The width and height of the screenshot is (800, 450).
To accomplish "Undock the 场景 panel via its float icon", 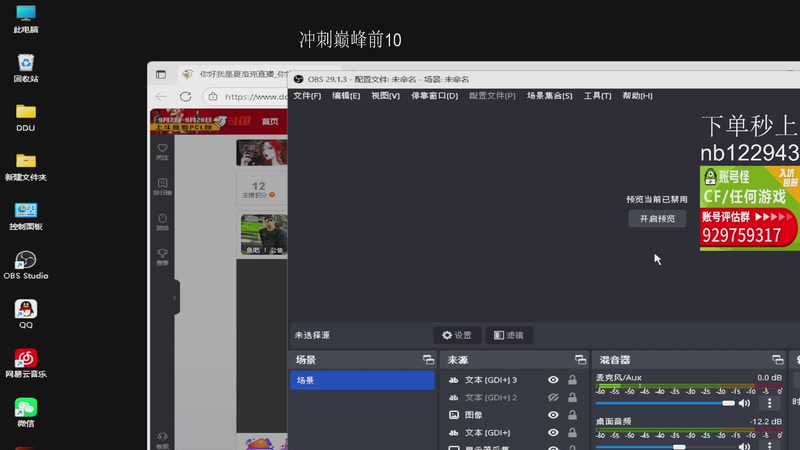I will (x=429, y=360).
